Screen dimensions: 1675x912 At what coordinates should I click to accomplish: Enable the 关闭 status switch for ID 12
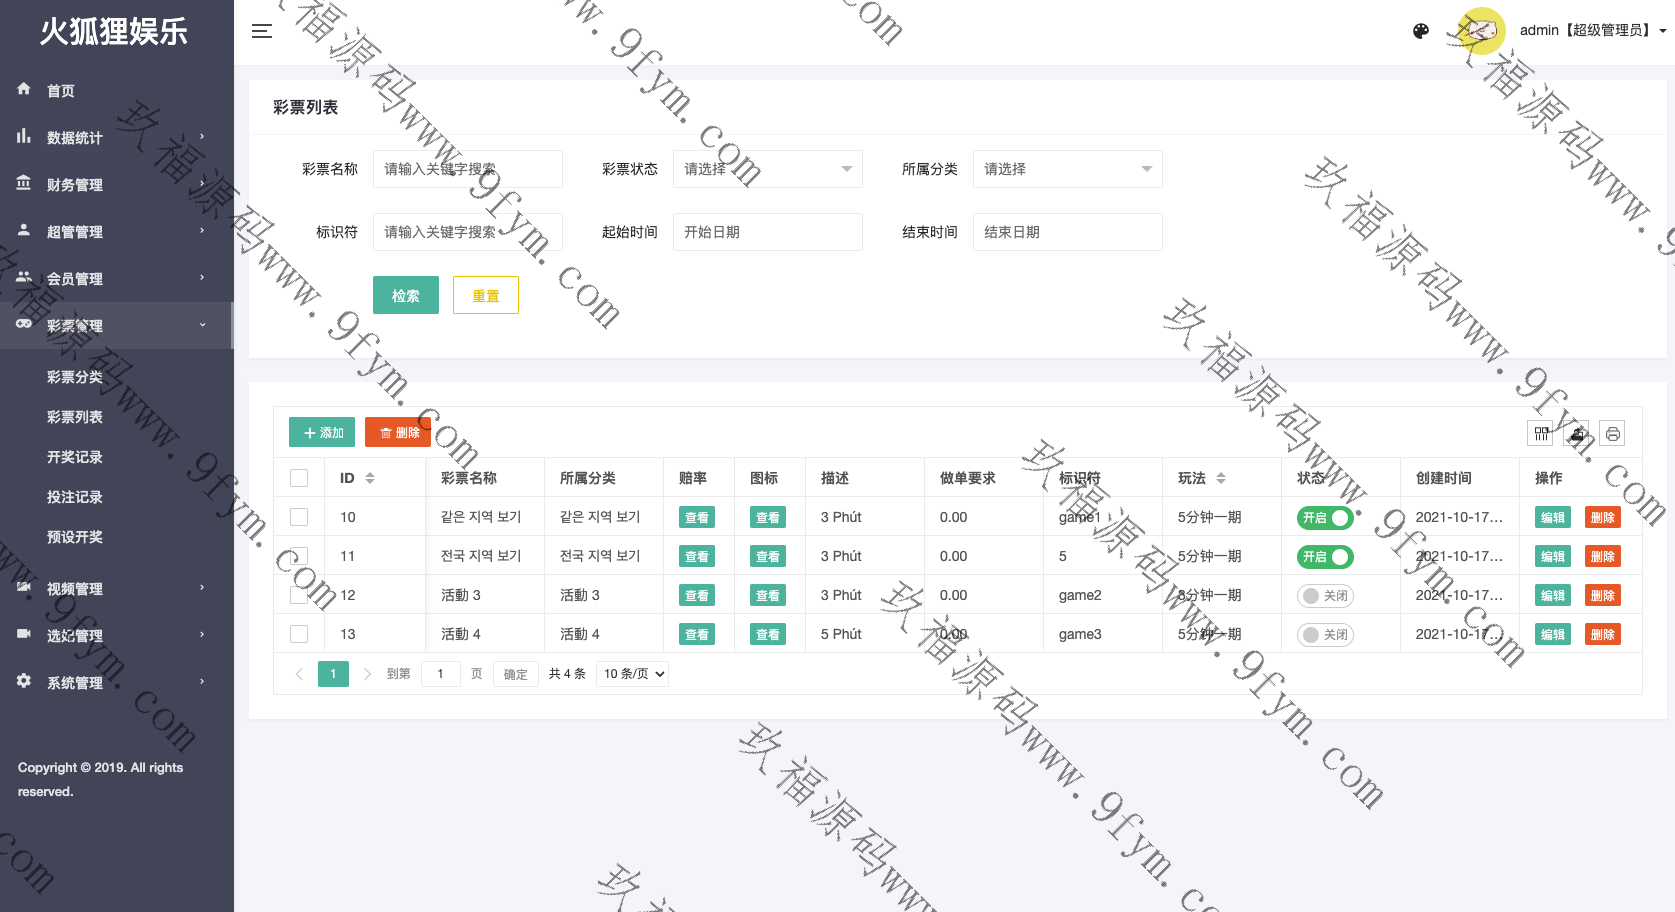coord(1325,595)
